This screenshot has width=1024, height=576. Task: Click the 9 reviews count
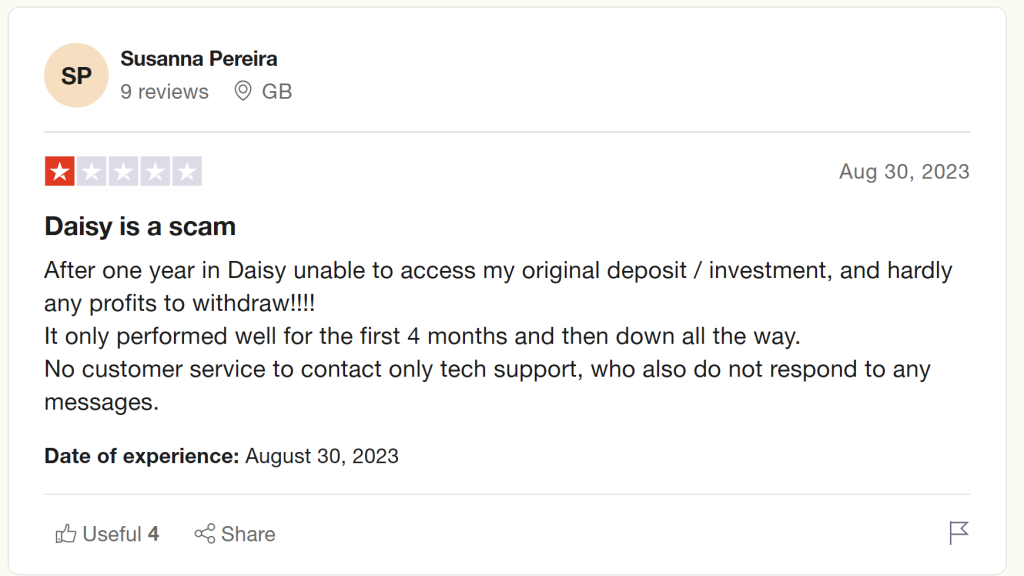click(165, 91)
